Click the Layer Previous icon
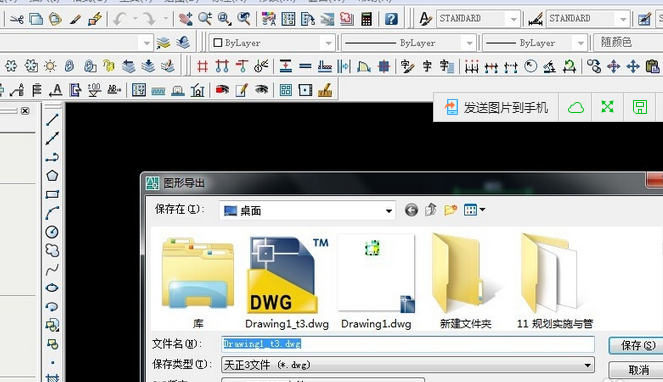 click(183, 43)
